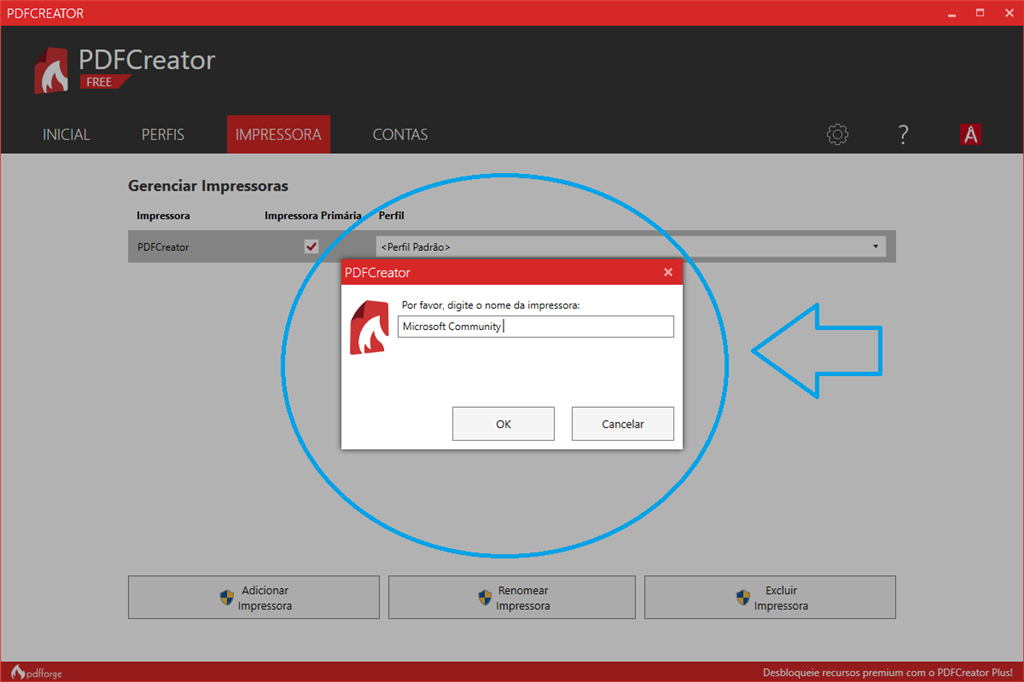Click the PDFCreator Plus premium link

point(888,672)
